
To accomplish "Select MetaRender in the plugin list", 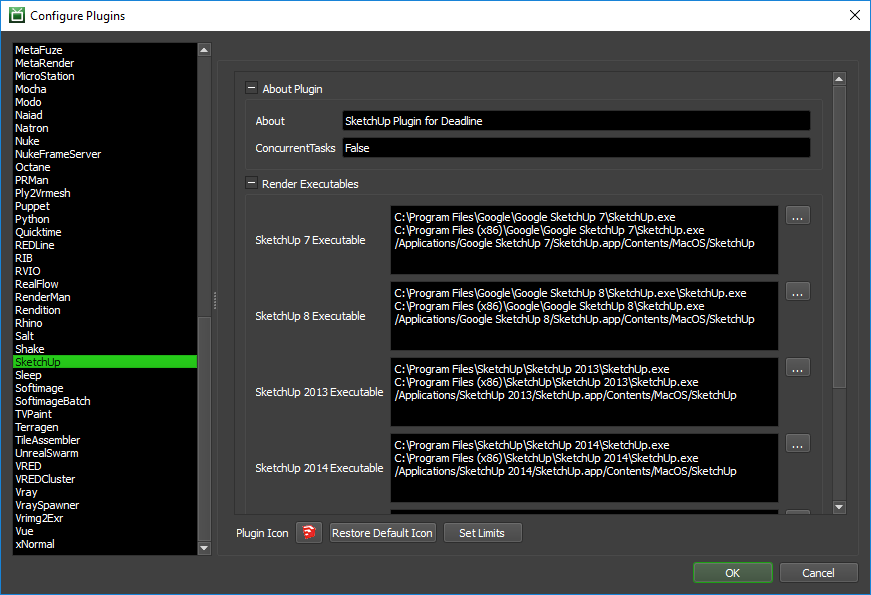I will tap(105, 63).
